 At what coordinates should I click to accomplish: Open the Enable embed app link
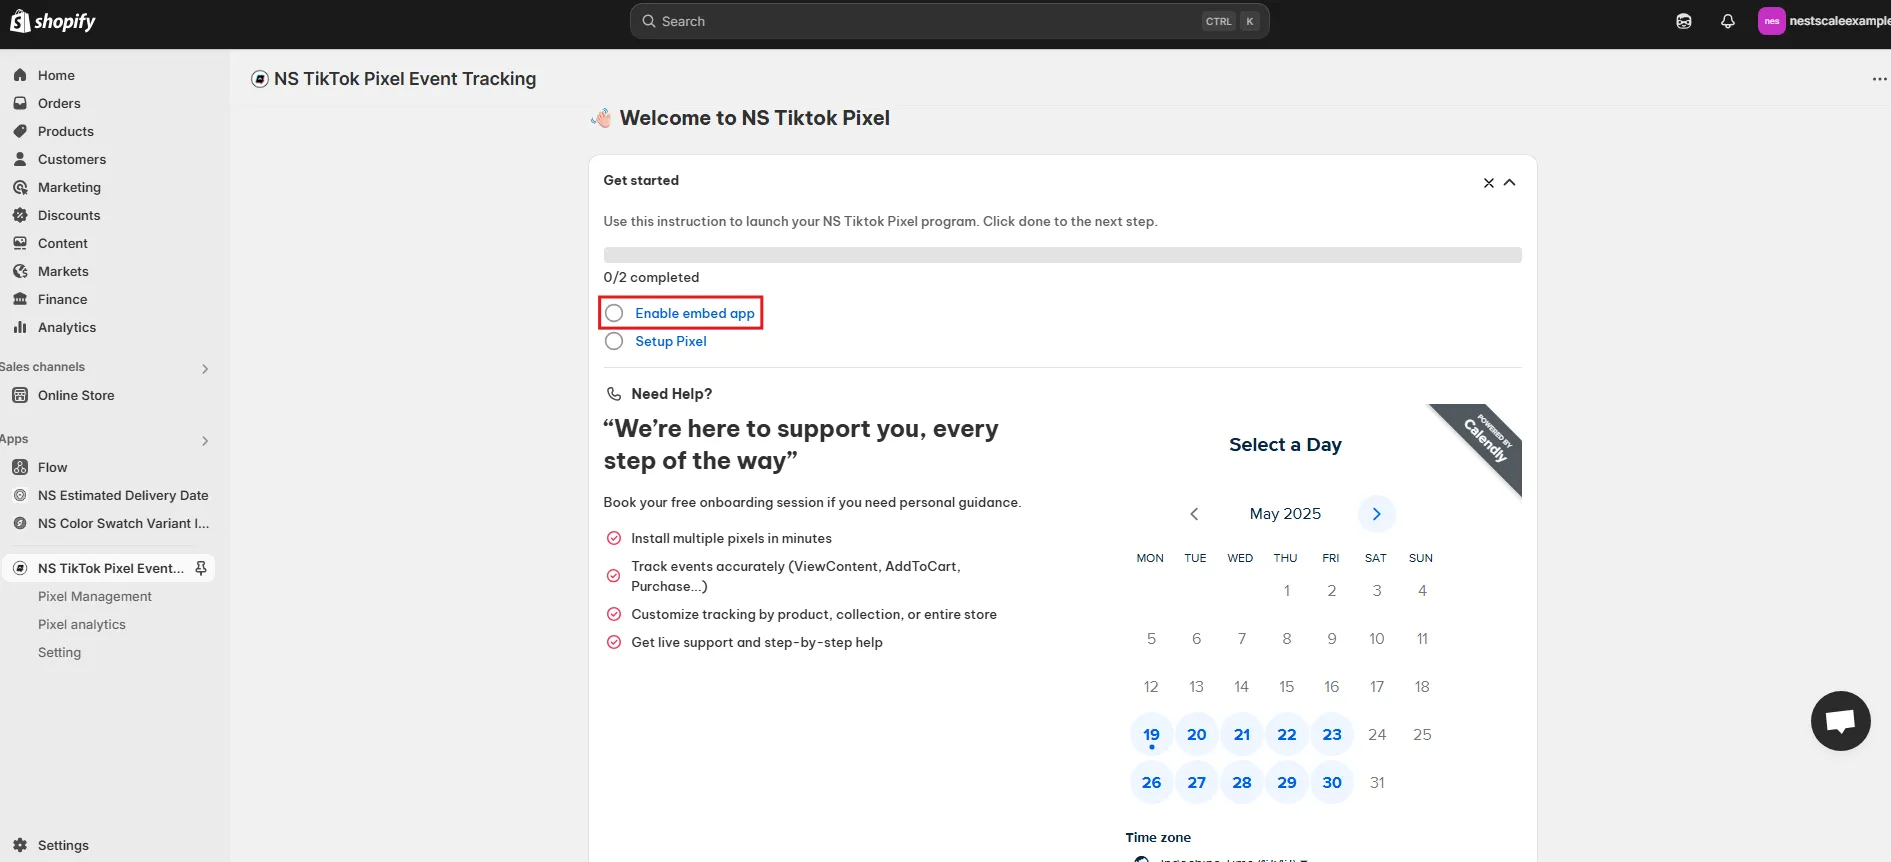click(x=695, y=313)
